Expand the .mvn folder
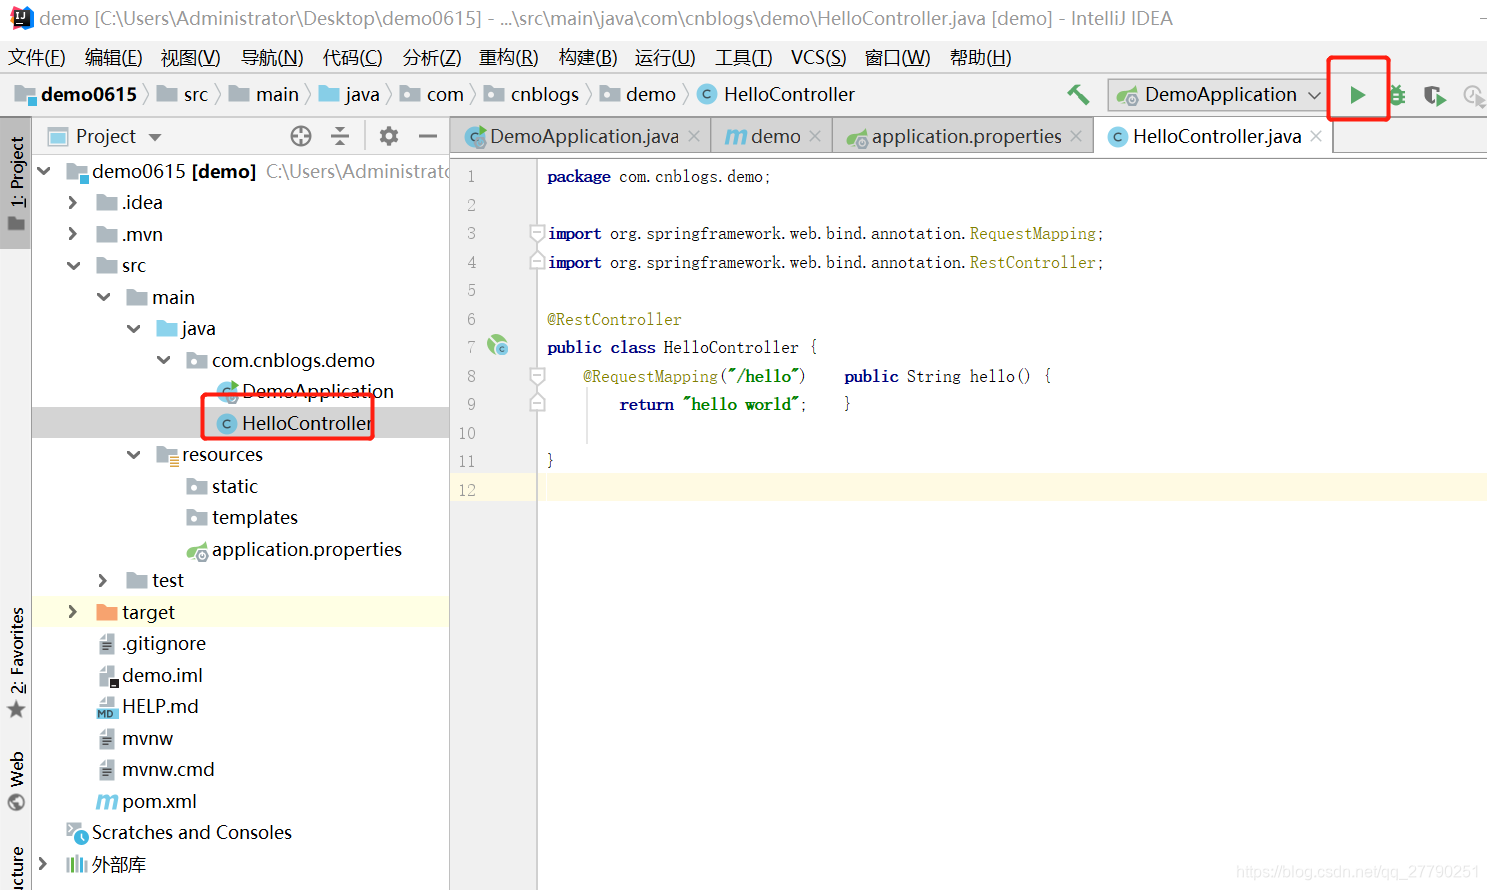The height and width of the screenshot is (890, 1487). pos(72,234)
